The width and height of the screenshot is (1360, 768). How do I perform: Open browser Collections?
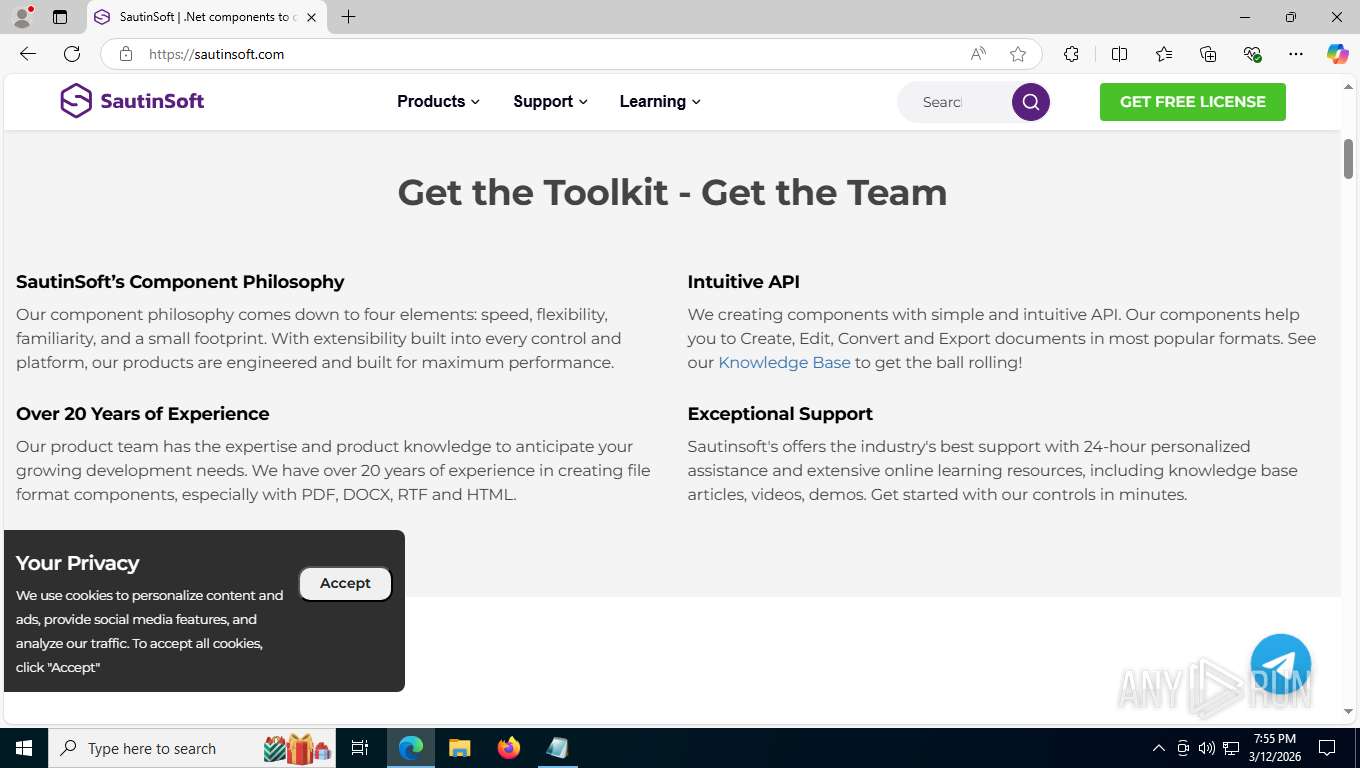point(1208,54)
